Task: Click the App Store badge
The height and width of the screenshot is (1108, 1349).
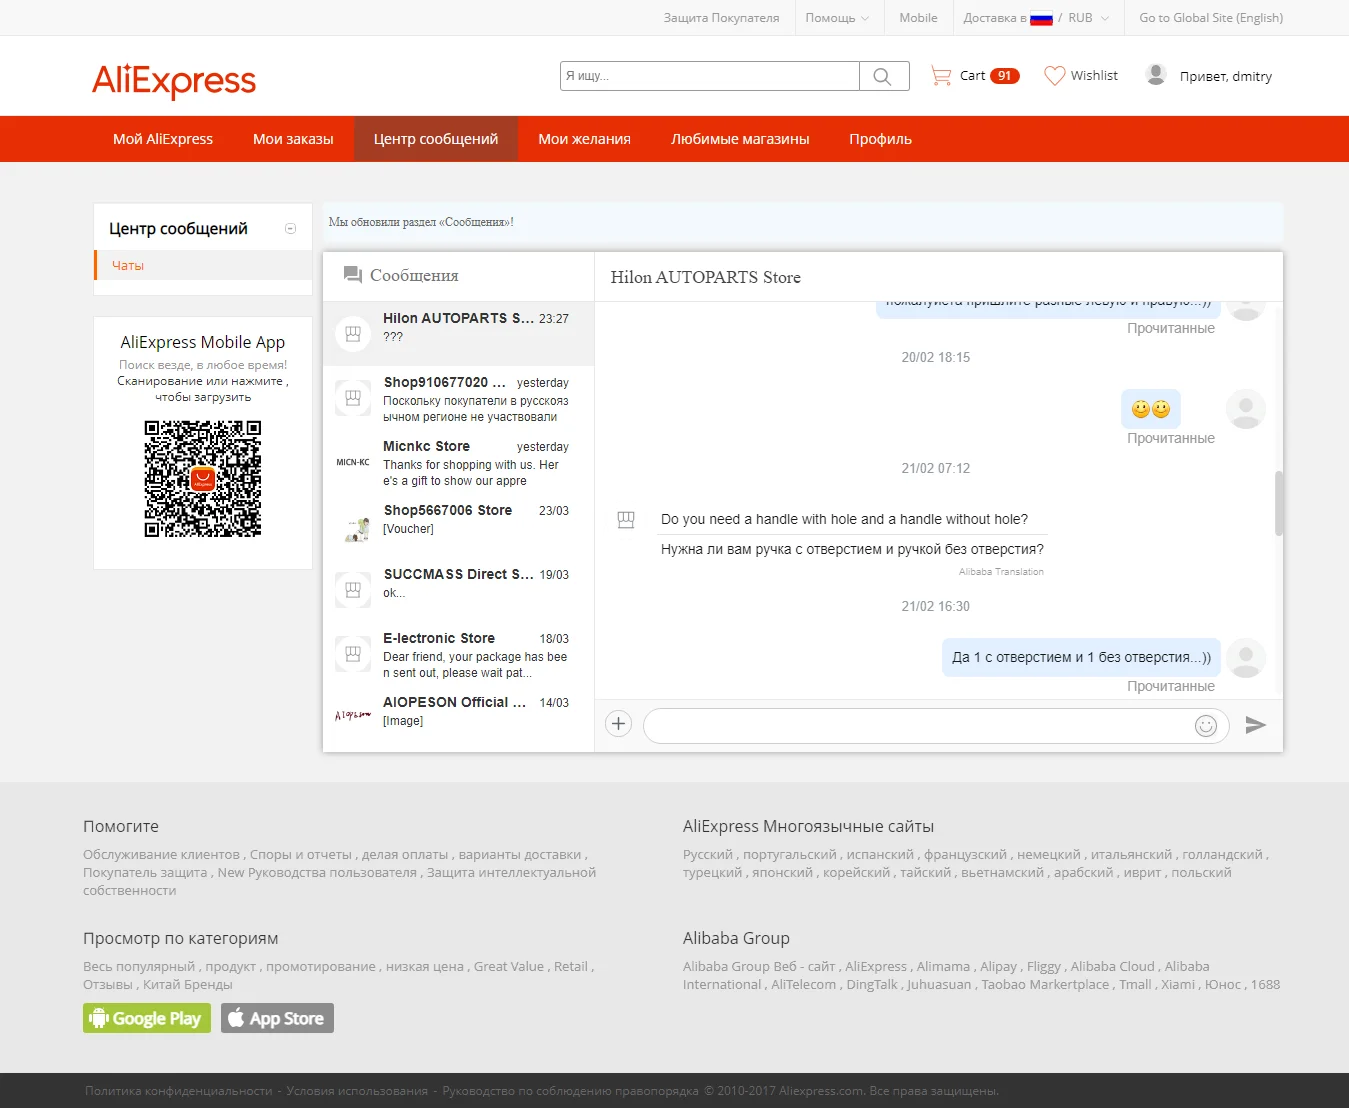Action: pos(277,1018)
